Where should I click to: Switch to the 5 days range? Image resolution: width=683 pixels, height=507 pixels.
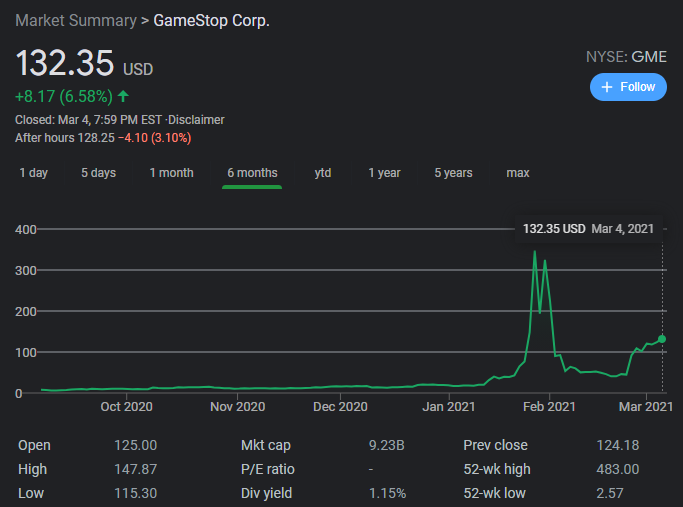tap(98, 173)
